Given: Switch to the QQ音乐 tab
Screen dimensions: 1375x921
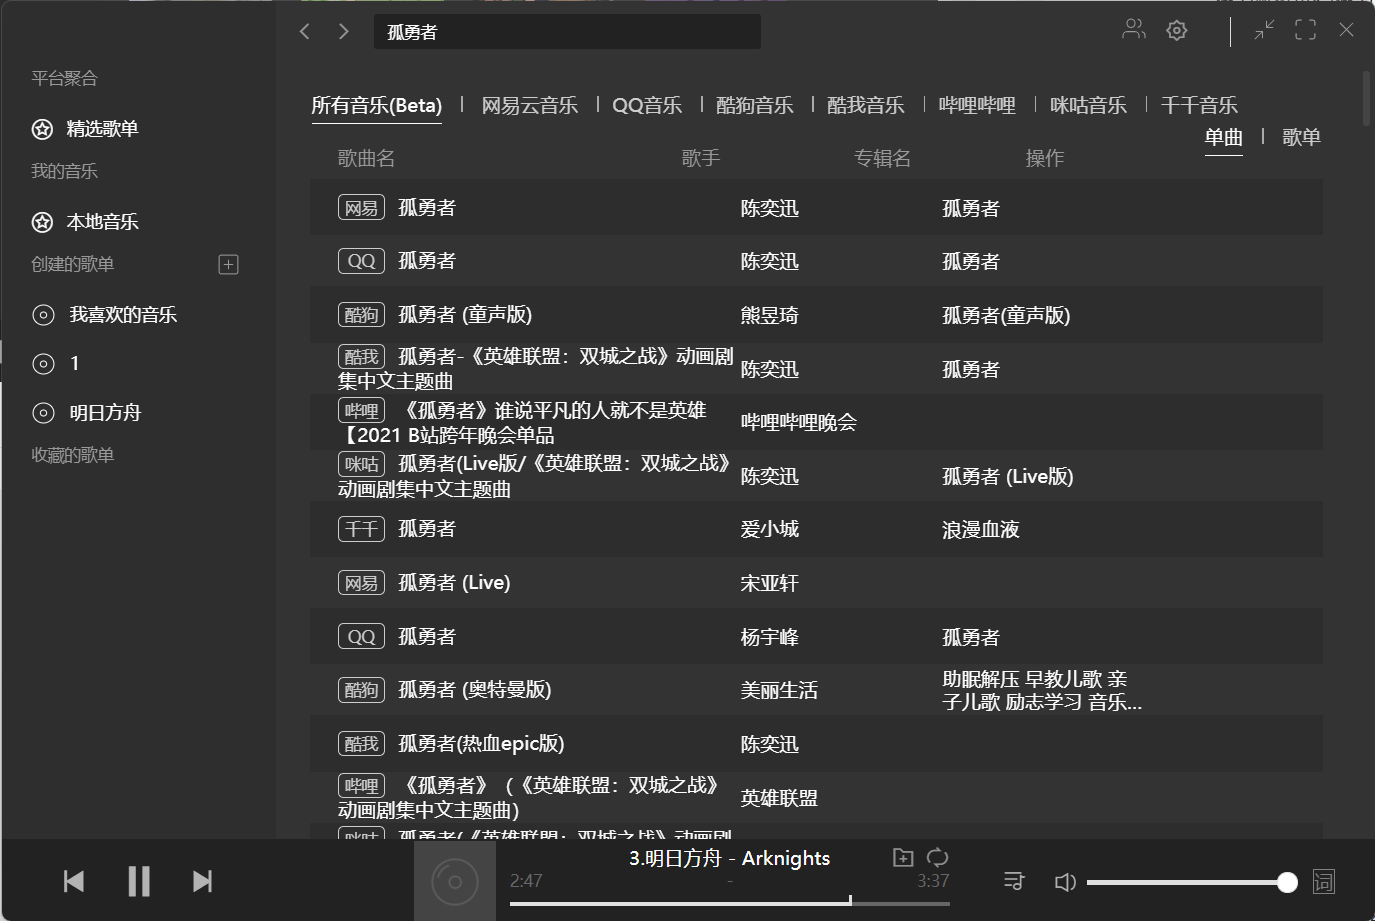Looking at the screenshot, I should 647,105.
